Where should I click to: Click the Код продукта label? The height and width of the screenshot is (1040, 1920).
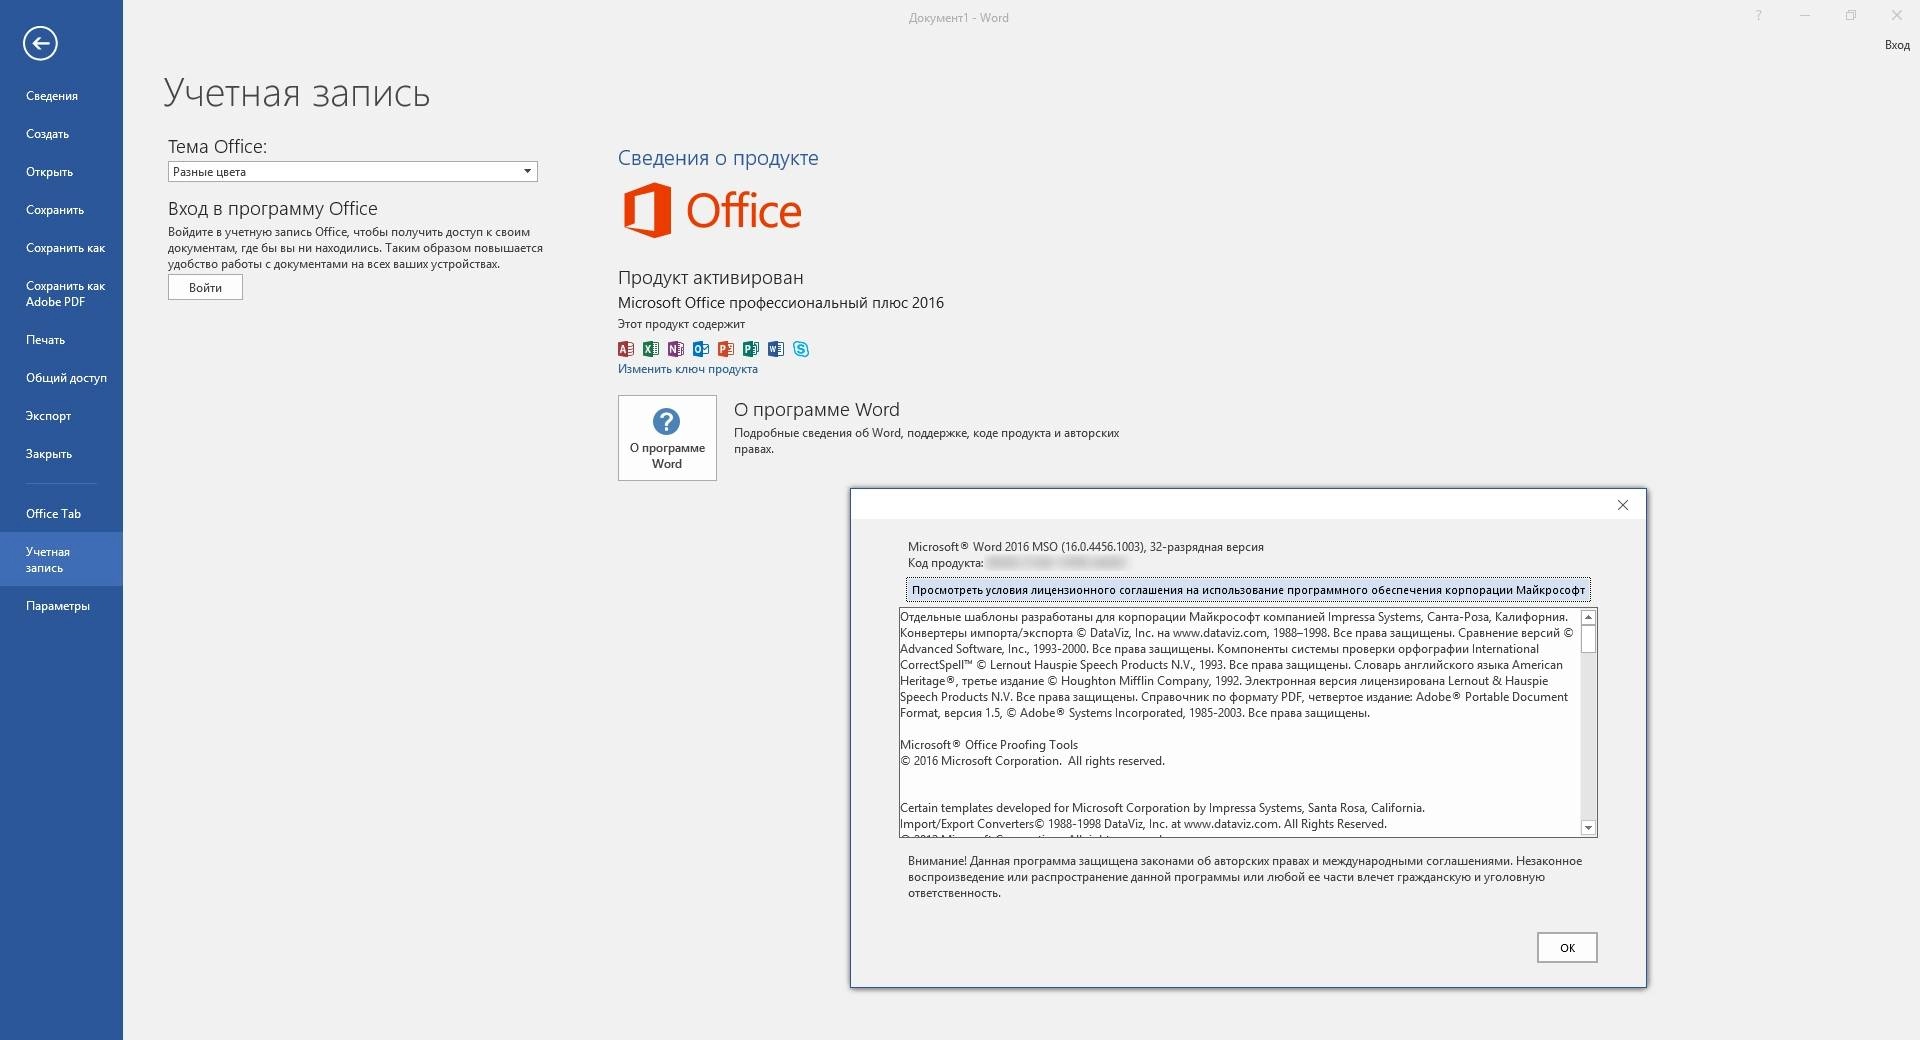coord(946,563)
